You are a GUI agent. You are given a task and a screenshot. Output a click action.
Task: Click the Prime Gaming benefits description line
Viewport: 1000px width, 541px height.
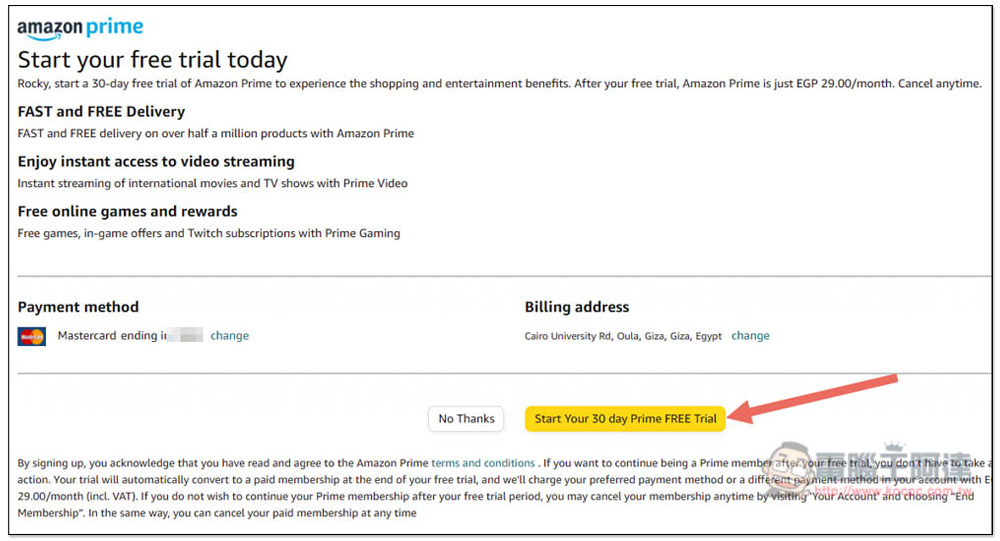click(x=209, y=233)
